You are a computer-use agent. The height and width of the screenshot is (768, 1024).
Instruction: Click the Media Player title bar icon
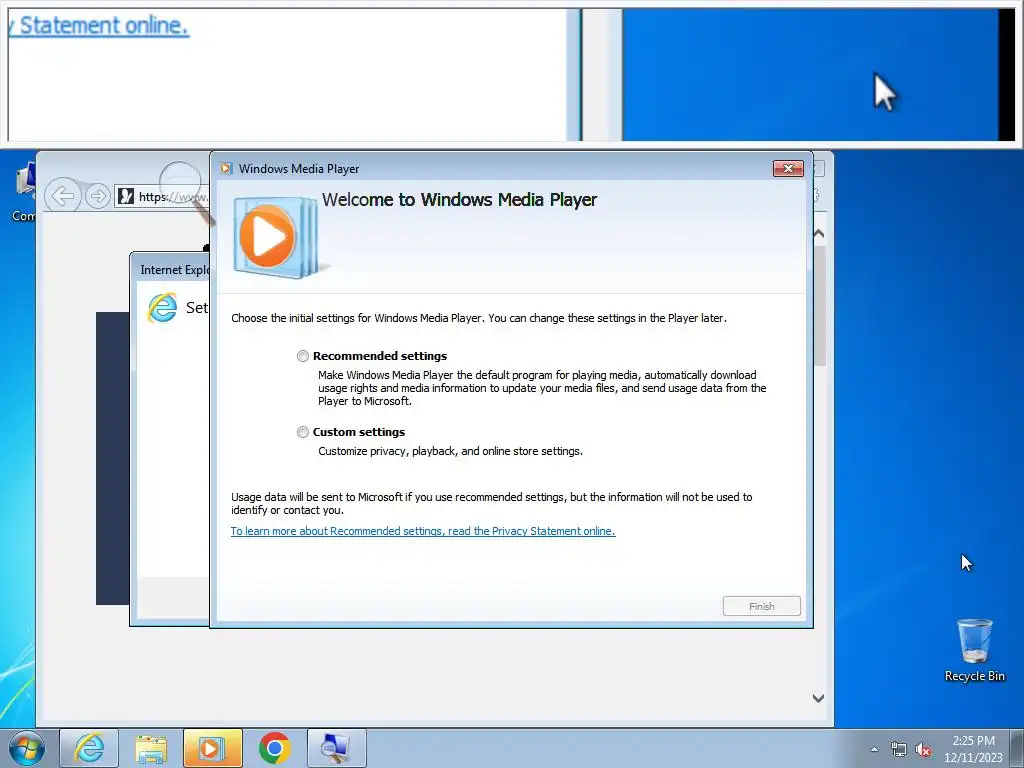[x=227, y=168]
